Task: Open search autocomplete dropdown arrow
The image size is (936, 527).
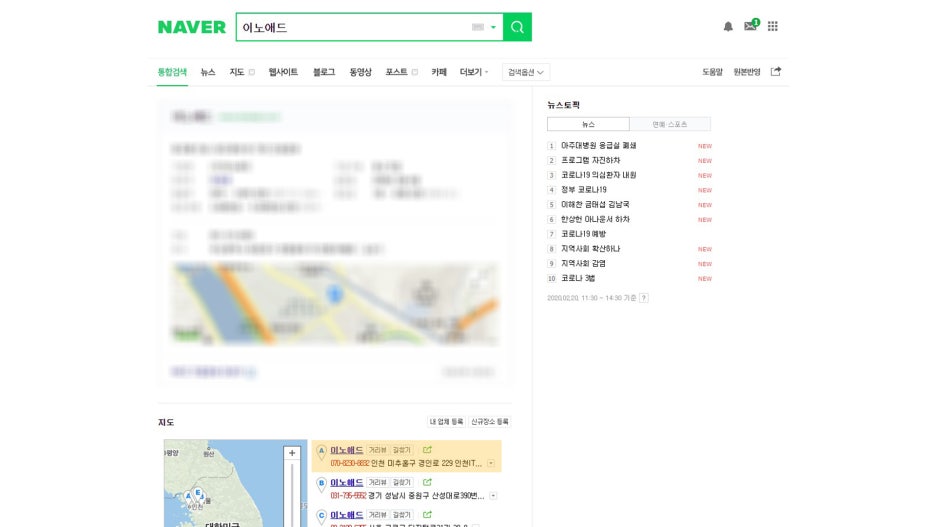Action: pyautogui.click(x=493, y=27)
